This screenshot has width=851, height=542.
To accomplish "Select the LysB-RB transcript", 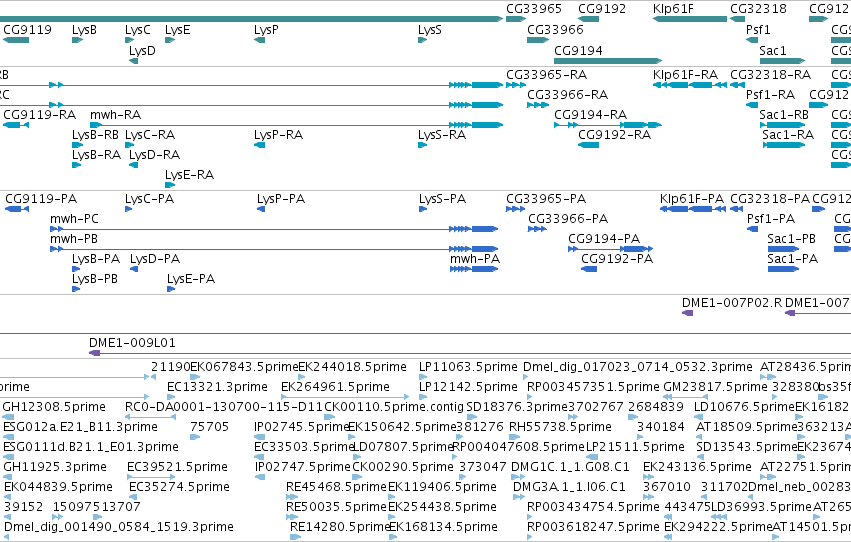I will click(77, 145).
